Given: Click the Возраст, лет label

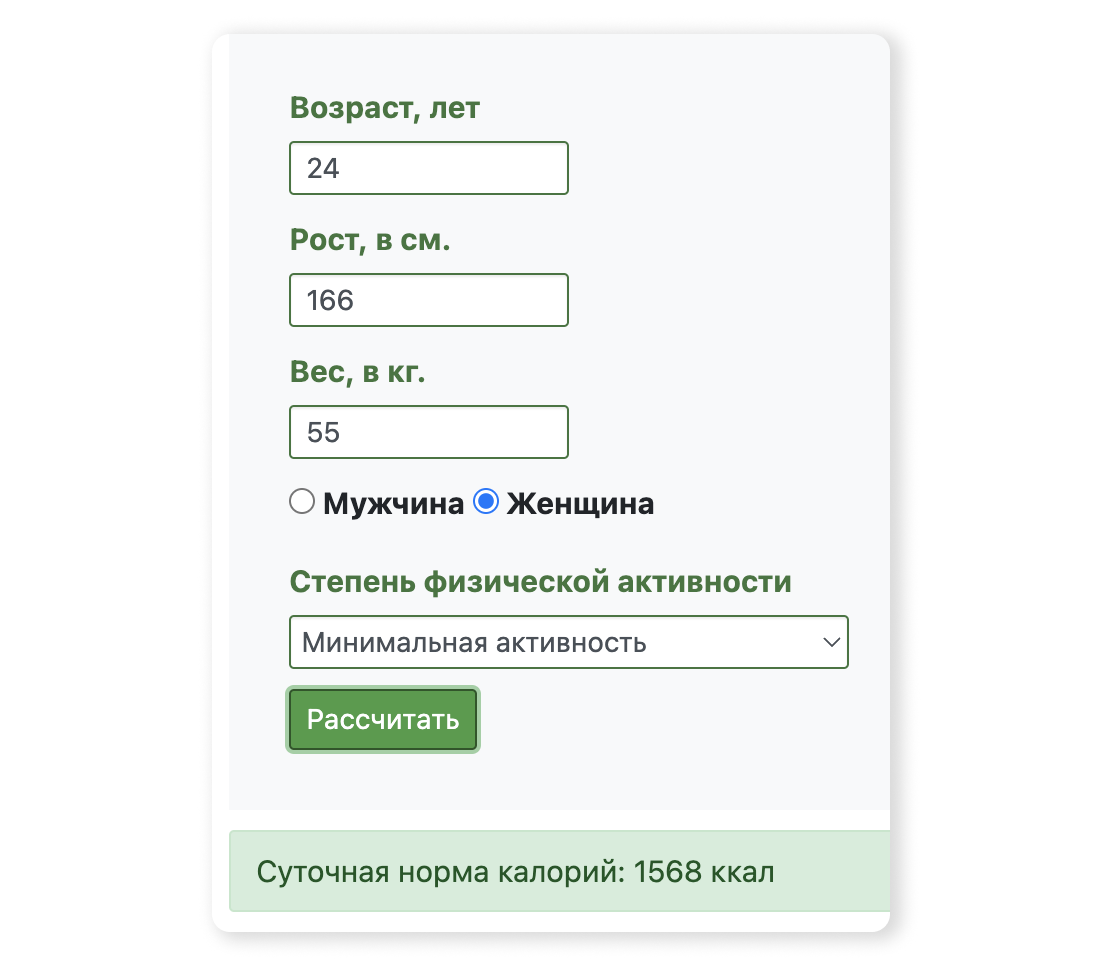Looking at the screenshot, I should point(385,107).
